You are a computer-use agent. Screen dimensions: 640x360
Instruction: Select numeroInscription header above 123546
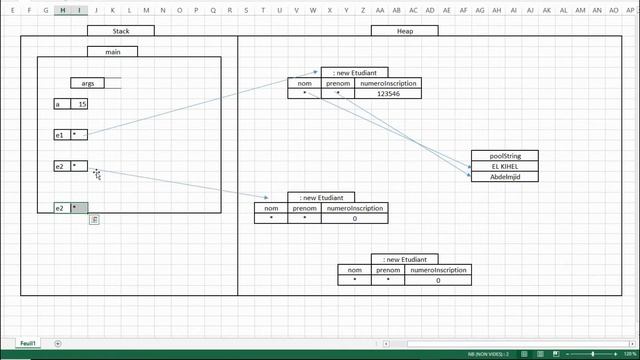click(x=388, y=83)
